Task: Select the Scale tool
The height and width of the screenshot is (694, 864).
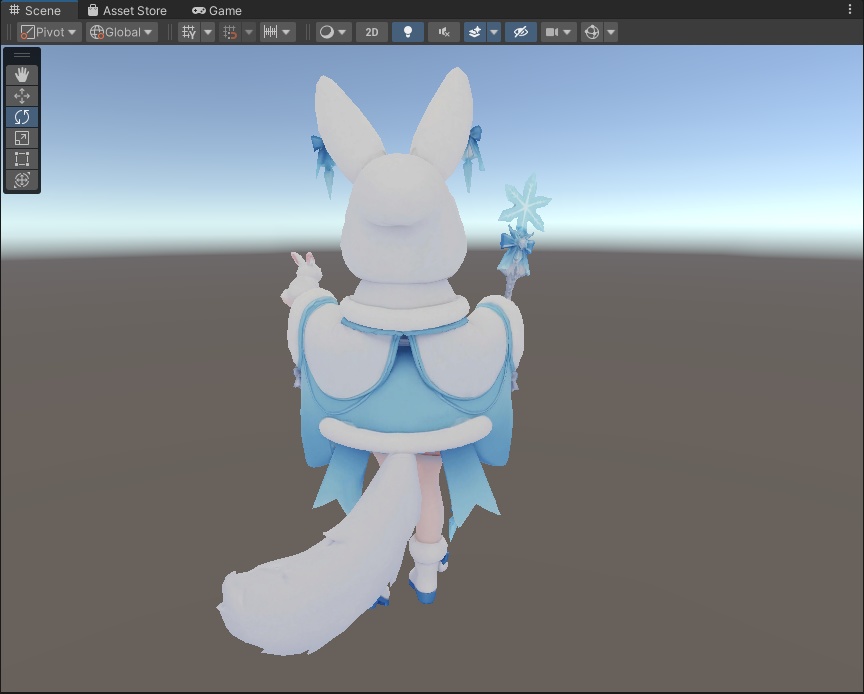Action: [x=22, y=138]
